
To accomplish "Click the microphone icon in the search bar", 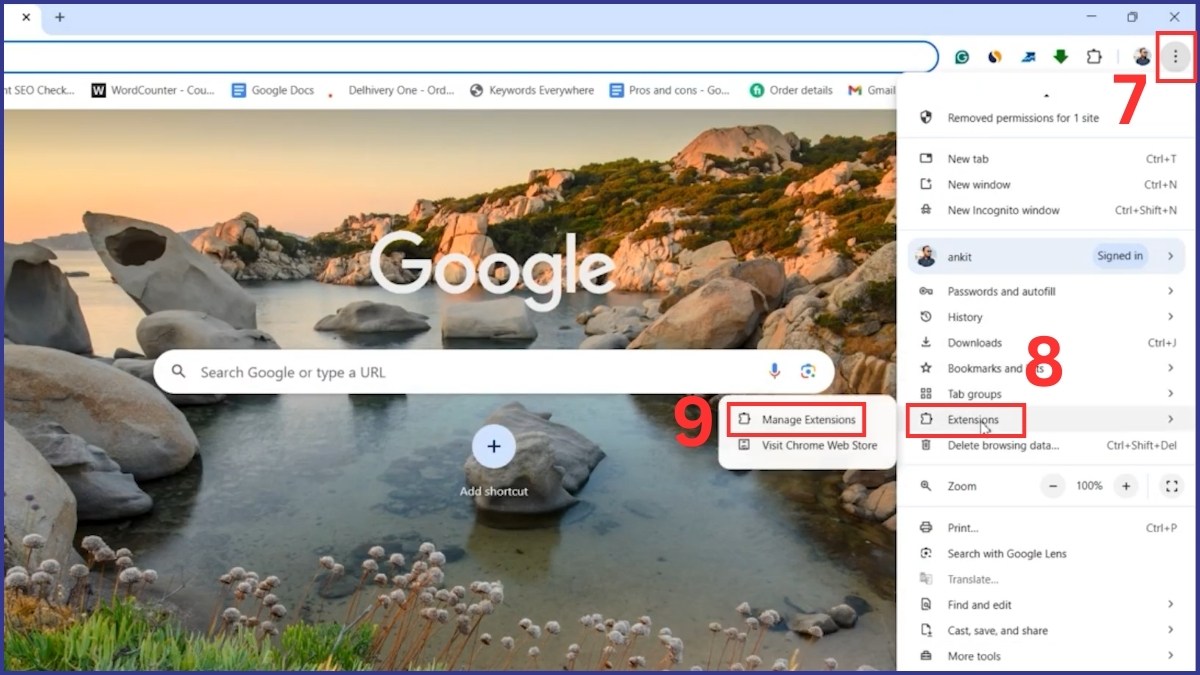I will (x=774, y=371).
